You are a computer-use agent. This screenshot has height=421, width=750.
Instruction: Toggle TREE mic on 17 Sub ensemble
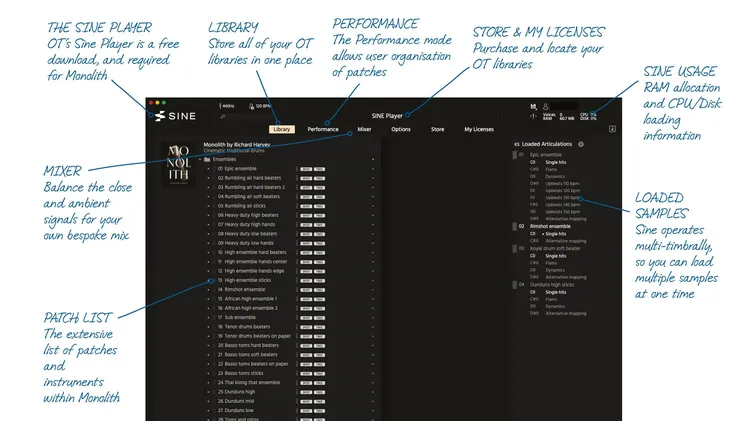319,318
